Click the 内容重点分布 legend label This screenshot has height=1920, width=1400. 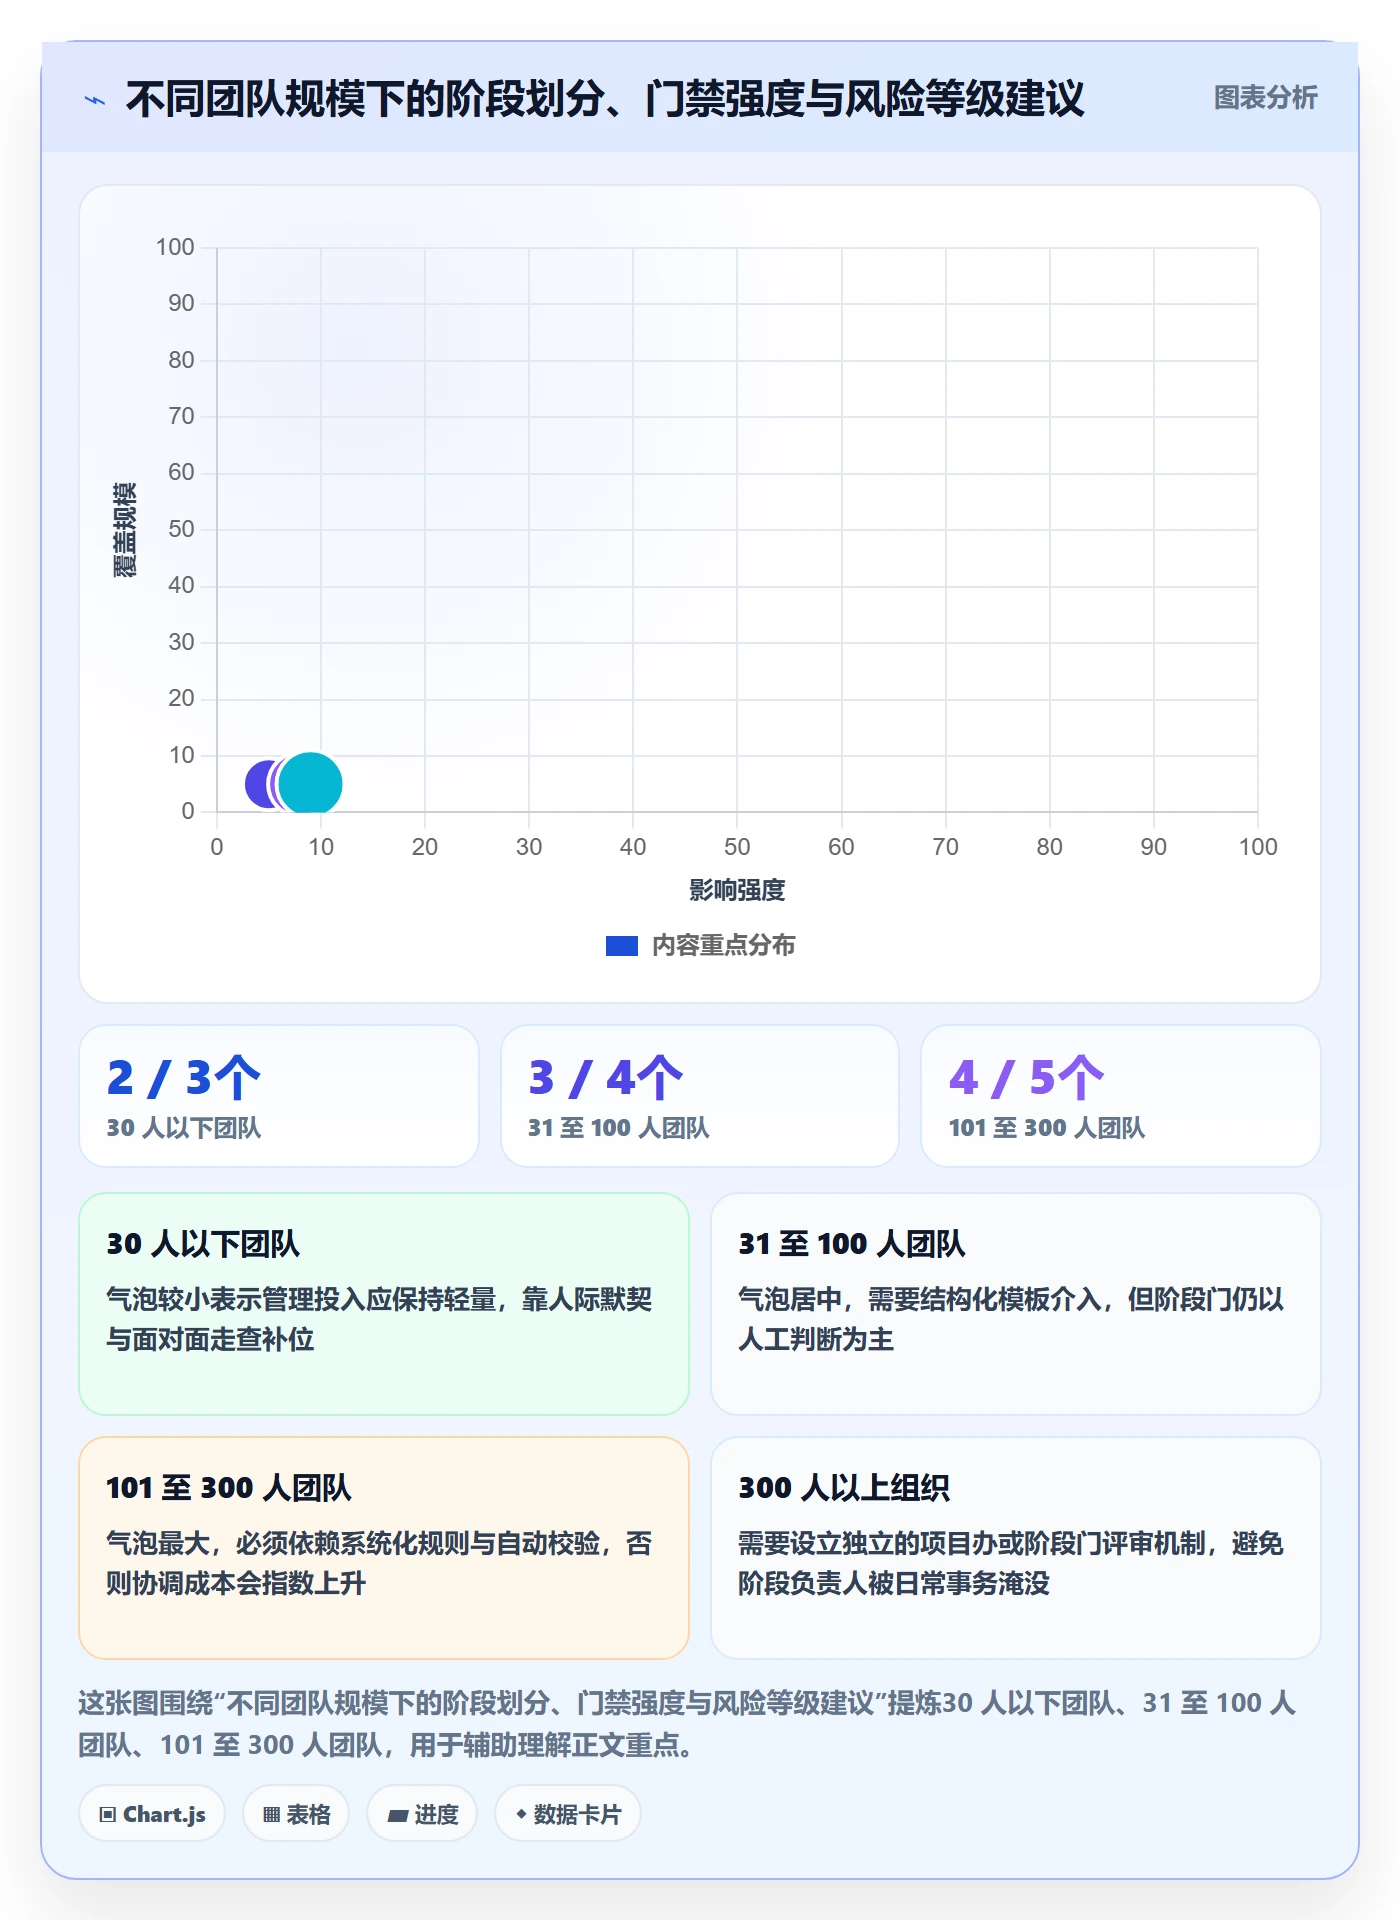pos(723,946)
